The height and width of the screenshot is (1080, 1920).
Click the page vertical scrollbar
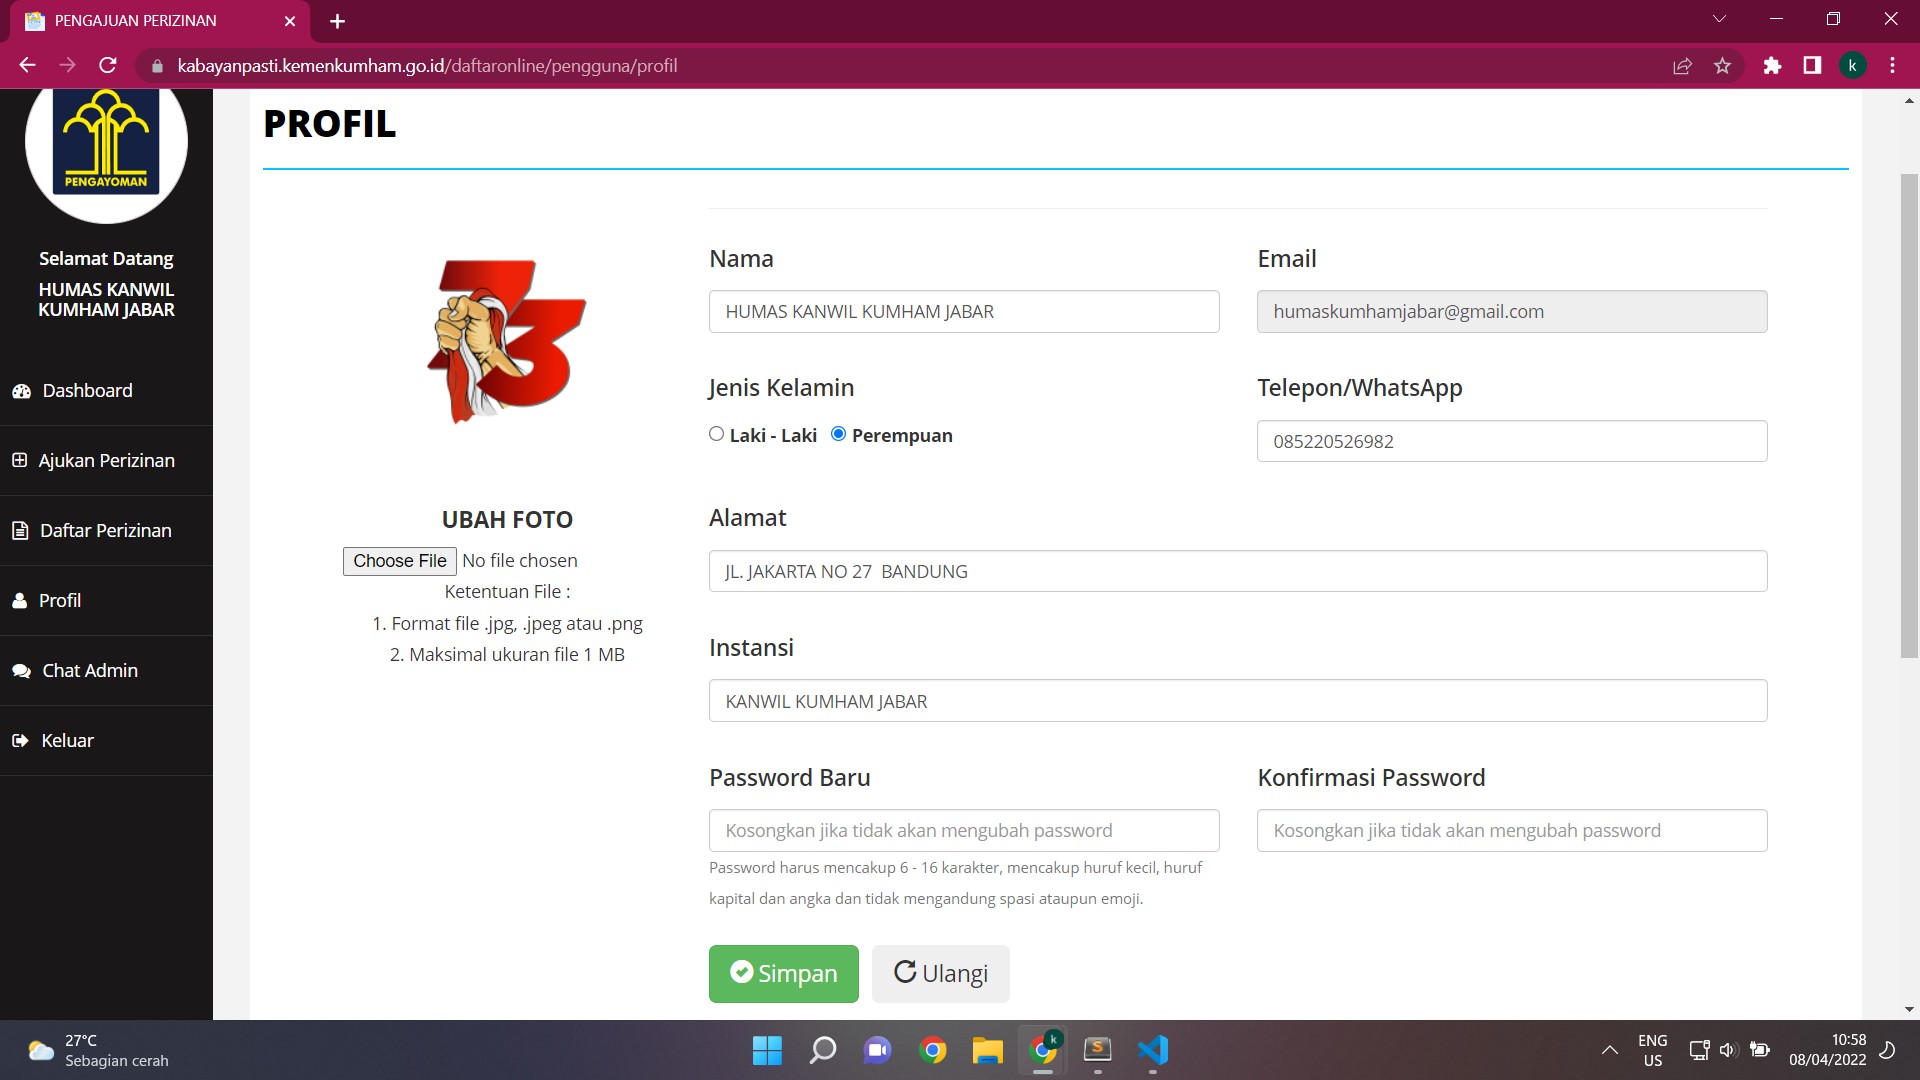pos(1909,416)
